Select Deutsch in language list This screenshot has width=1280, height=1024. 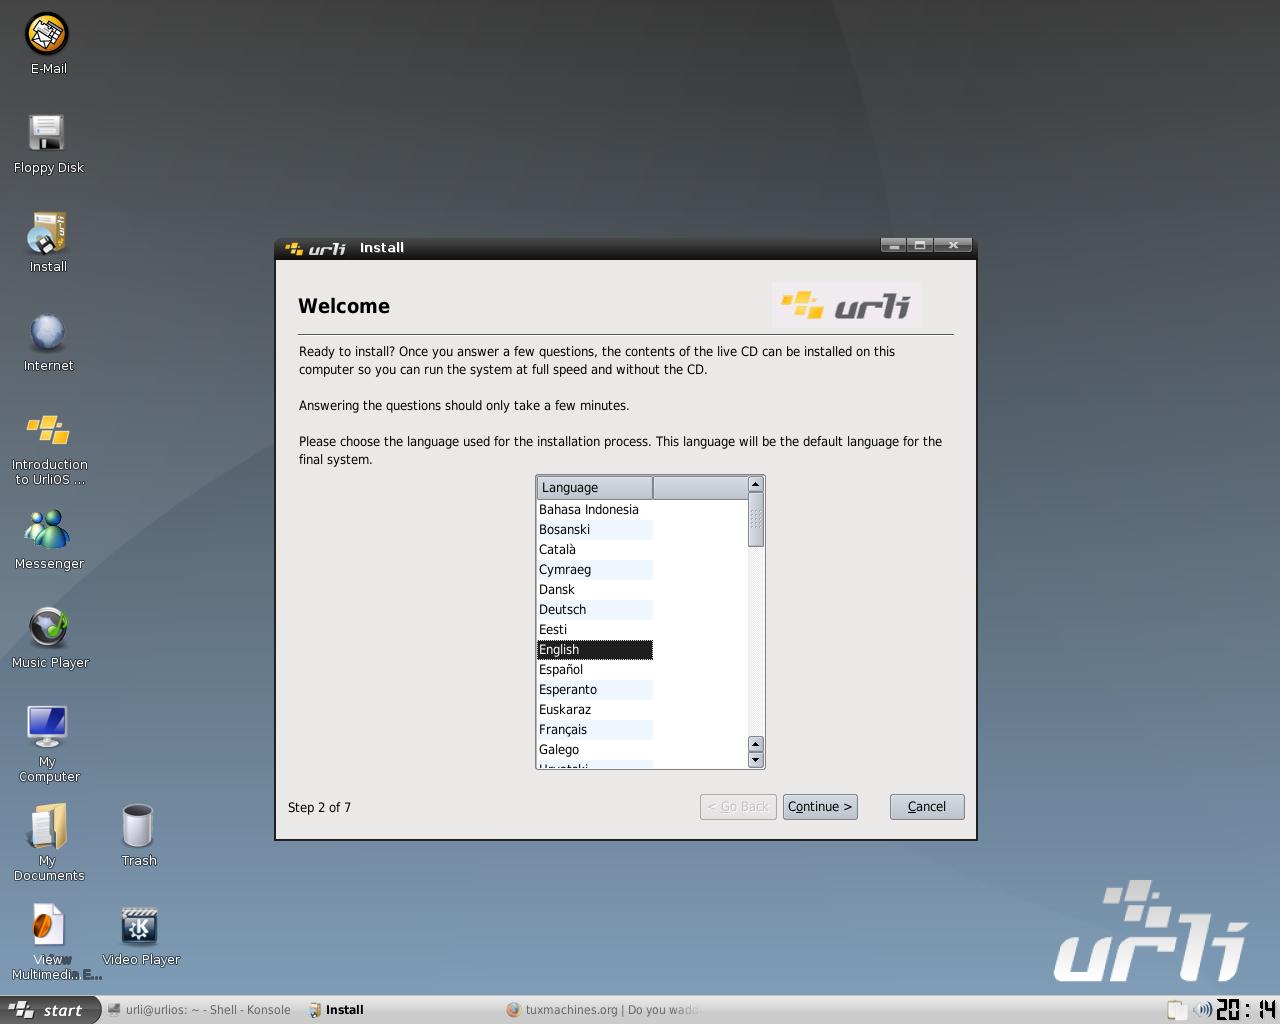tap(594, 610)
